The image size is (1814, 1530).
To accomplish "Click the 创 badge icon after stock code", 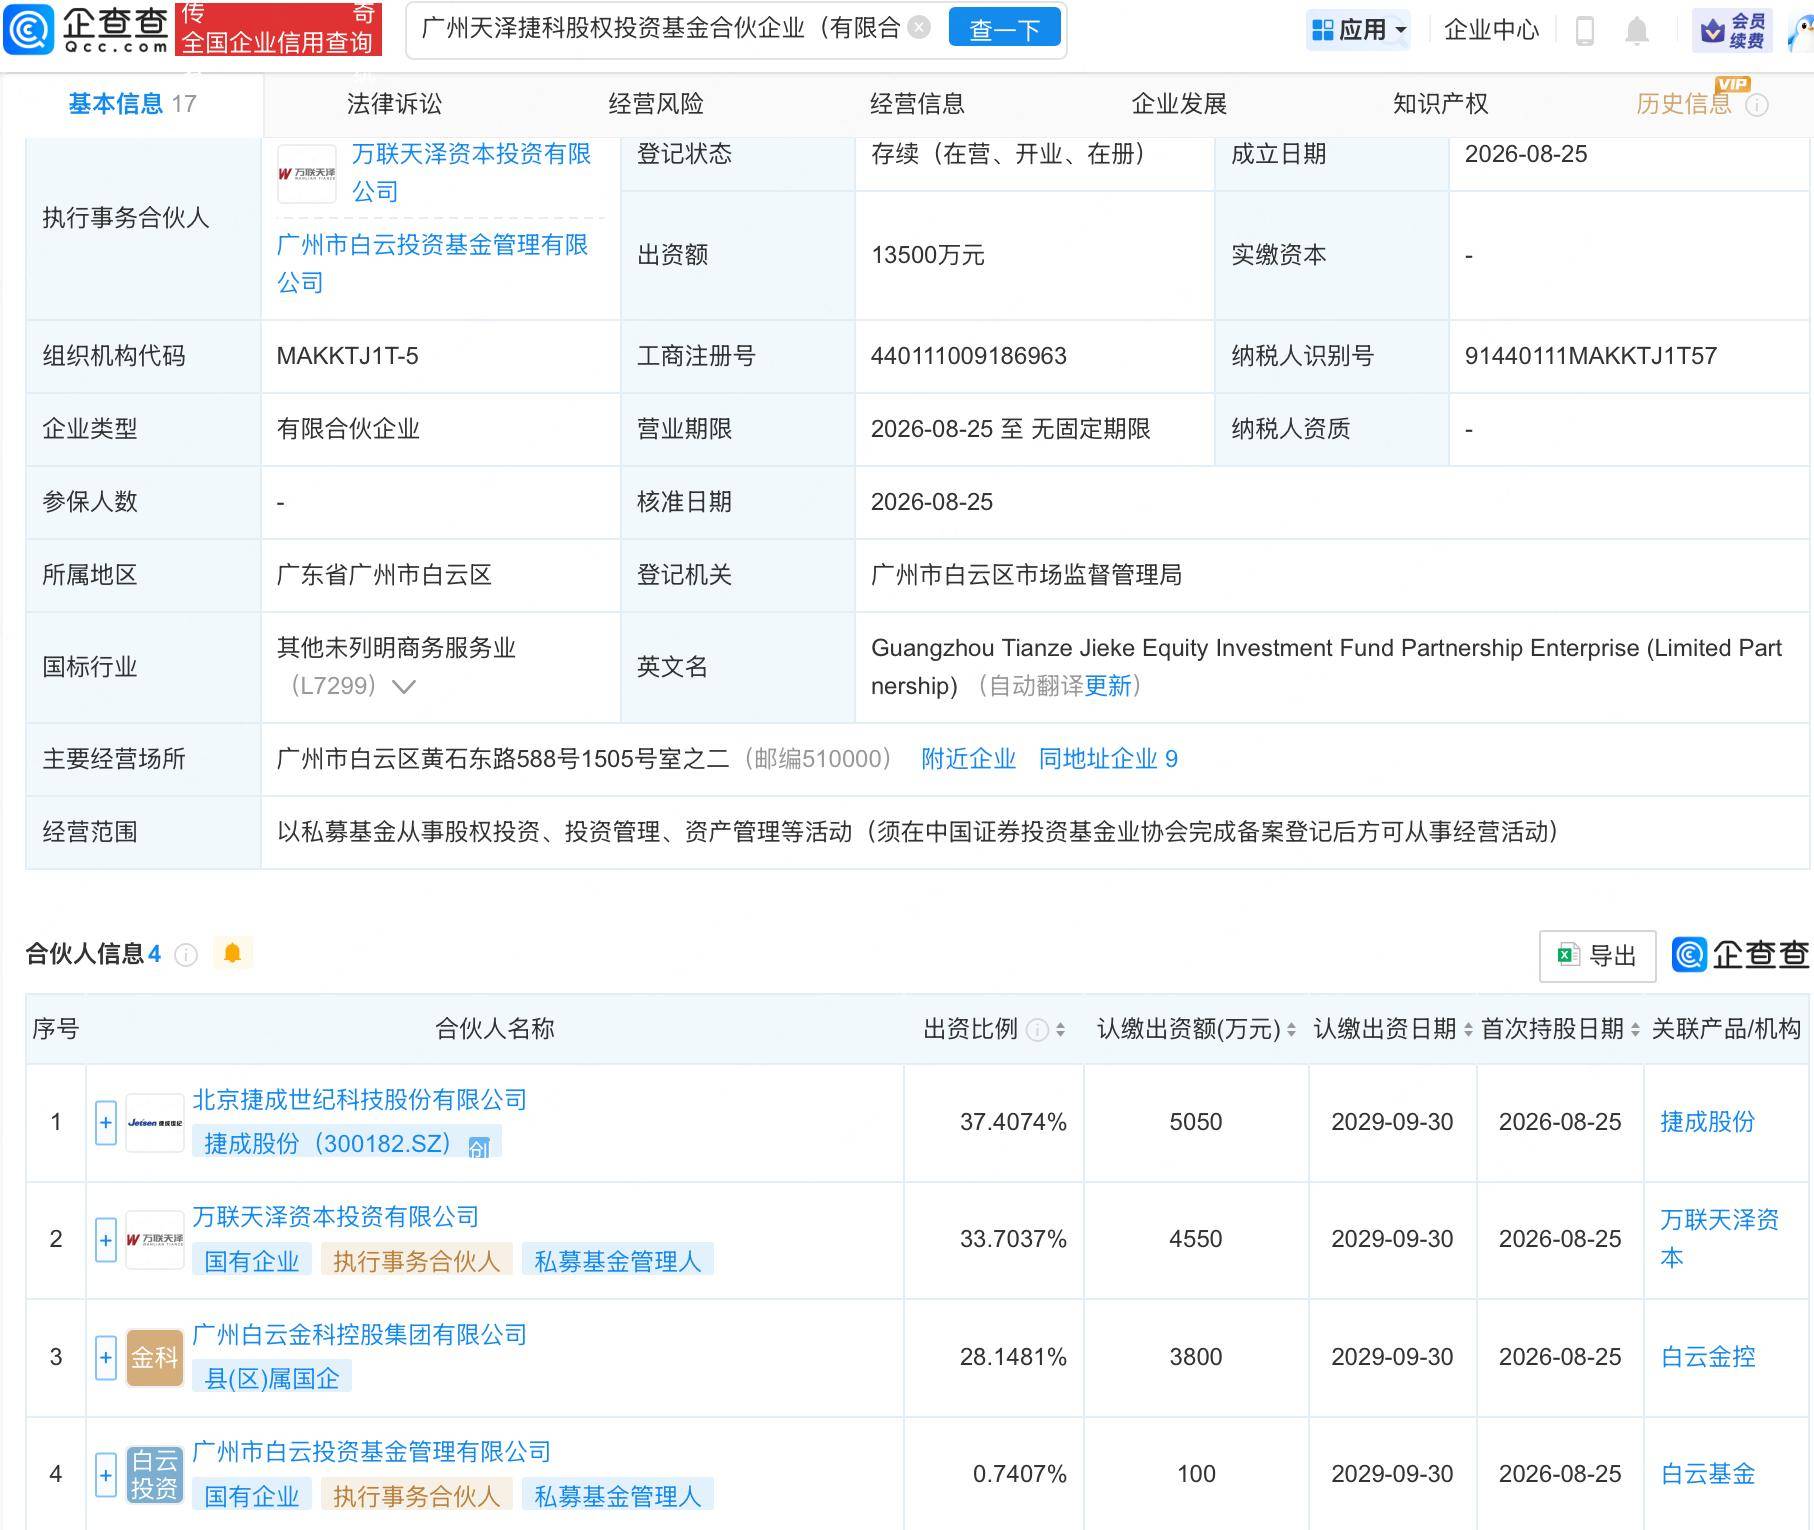I will (479, 1146).
